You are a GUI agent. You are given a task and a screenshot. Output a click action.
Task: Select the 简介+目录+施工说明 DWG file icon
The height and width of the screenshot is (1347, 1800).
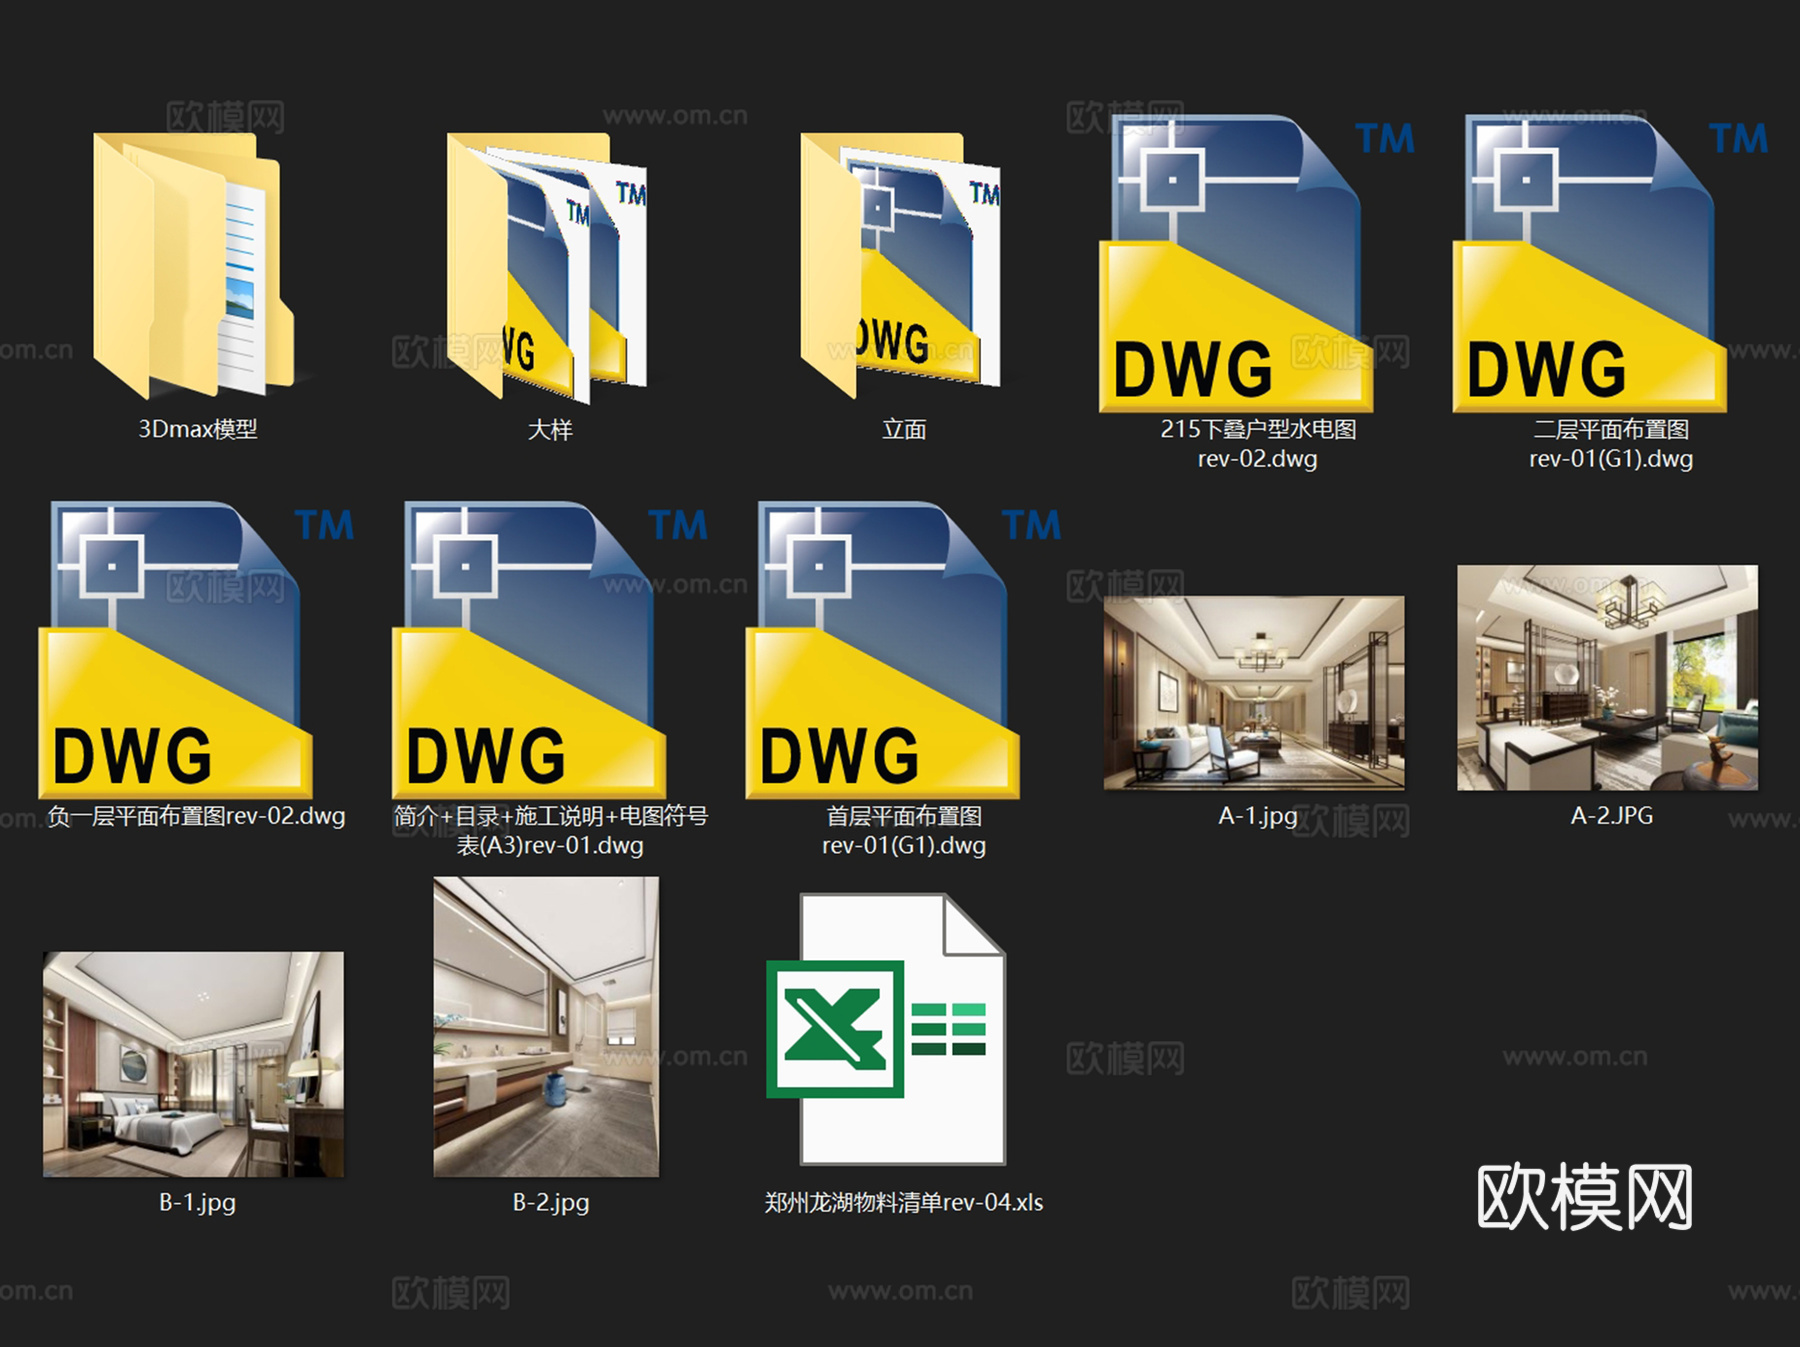click(x=530, y=650)
